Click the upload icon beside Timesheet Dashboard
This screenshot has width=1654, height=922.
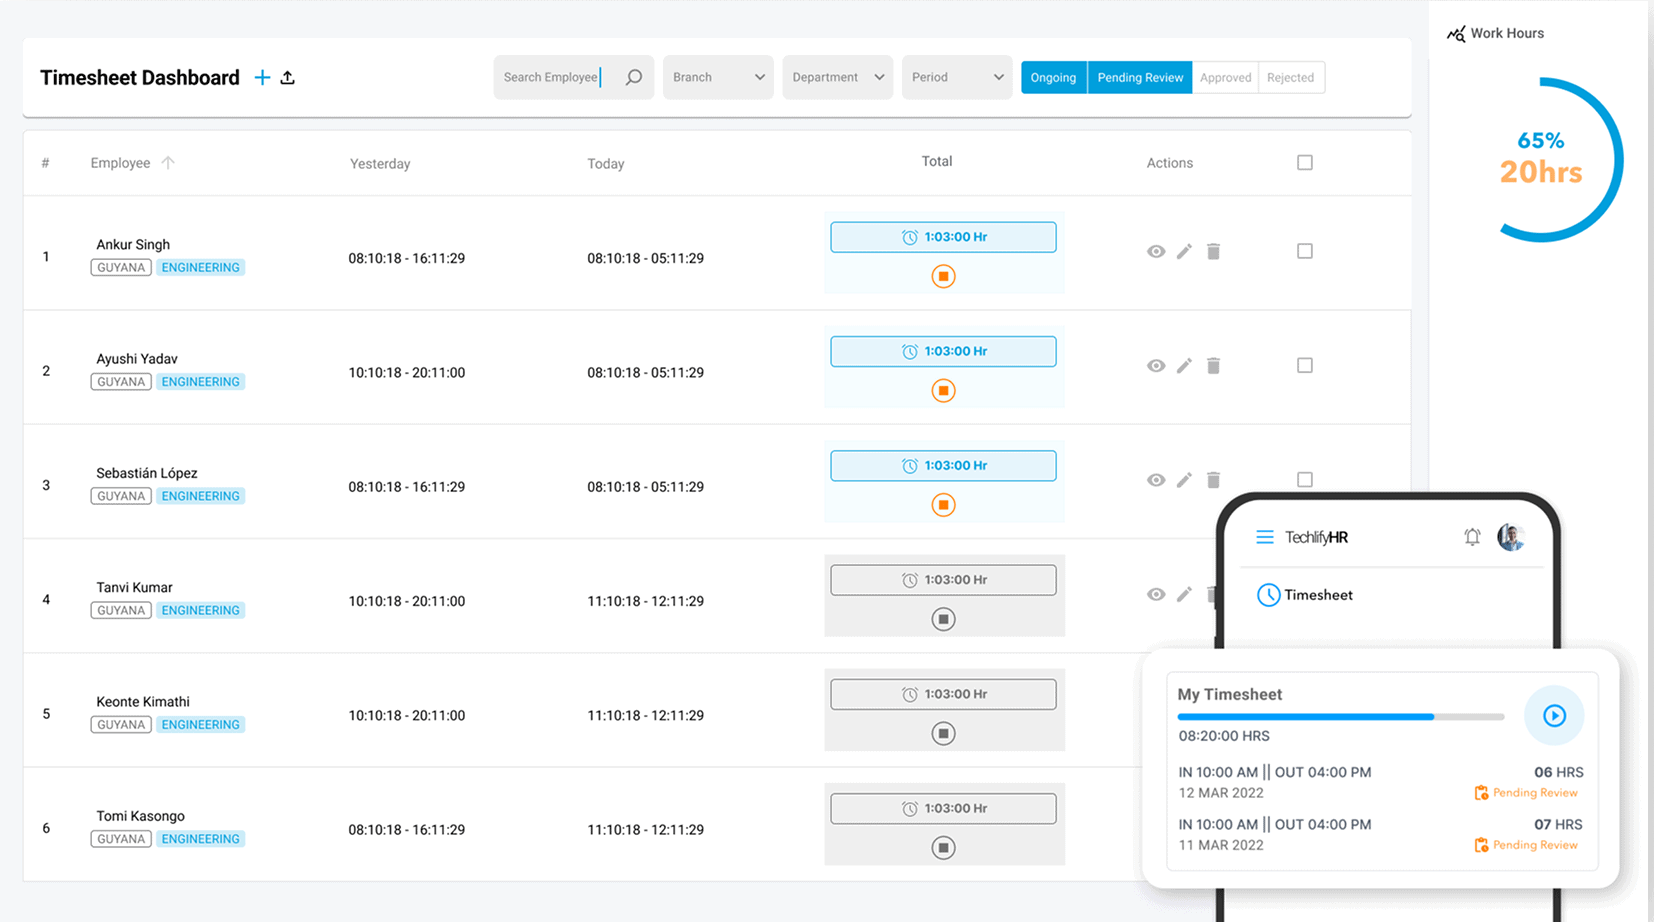(288, 78)
